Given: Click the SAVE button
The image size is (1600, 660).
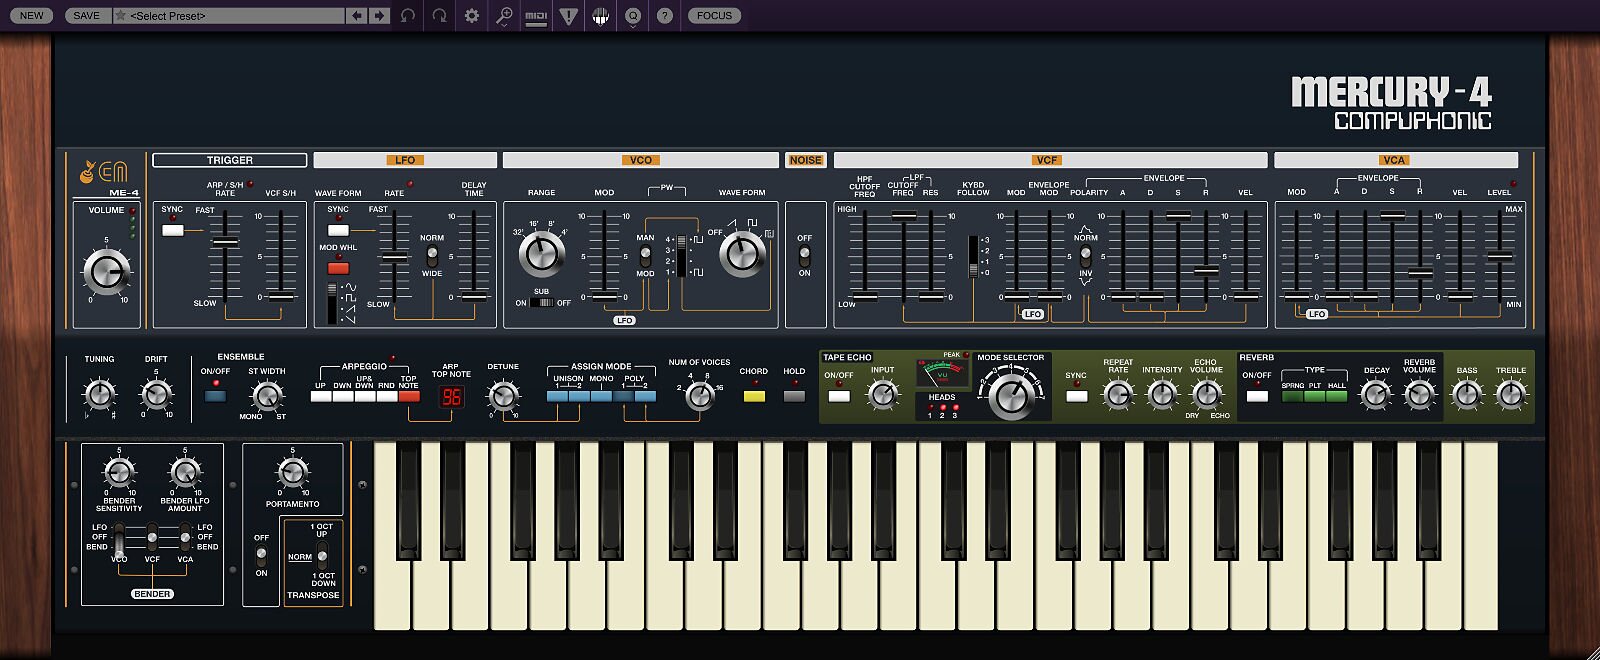Looking at the screenshot, I should click(87, 16).
